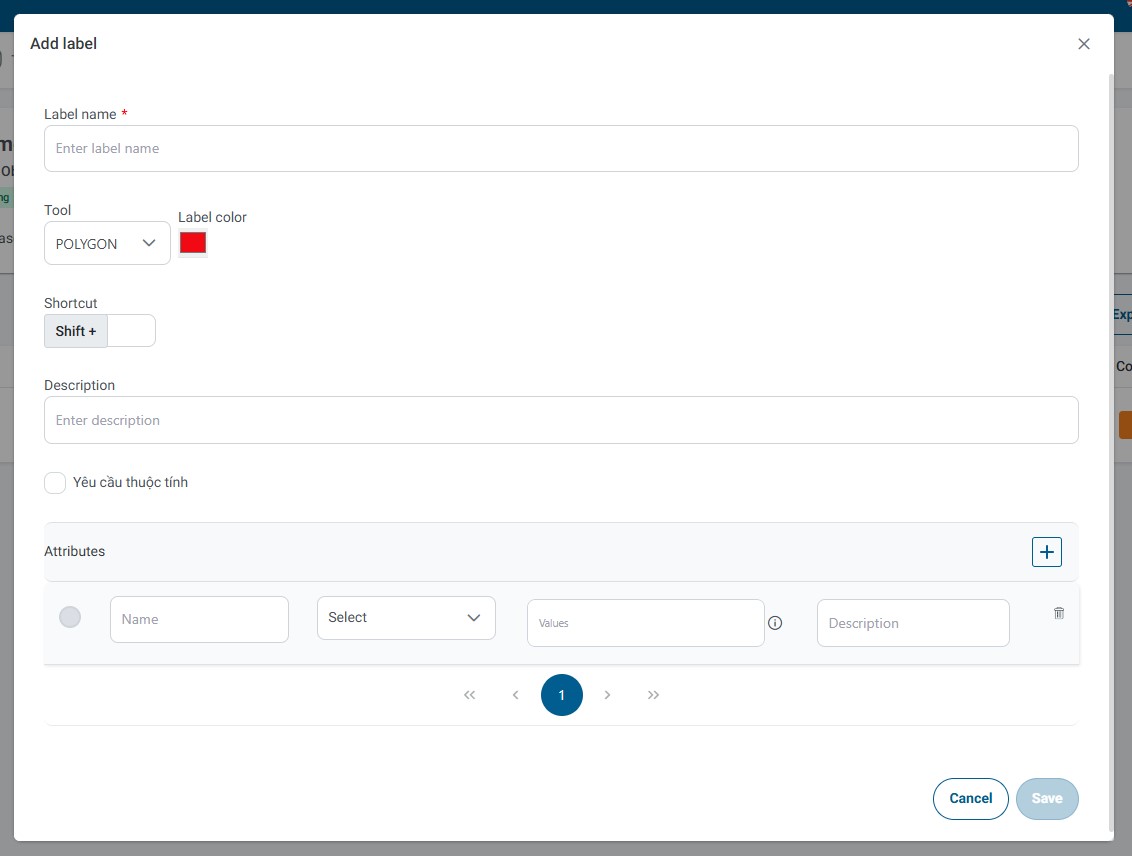Click into the Enter description field

tap(561, 420)
